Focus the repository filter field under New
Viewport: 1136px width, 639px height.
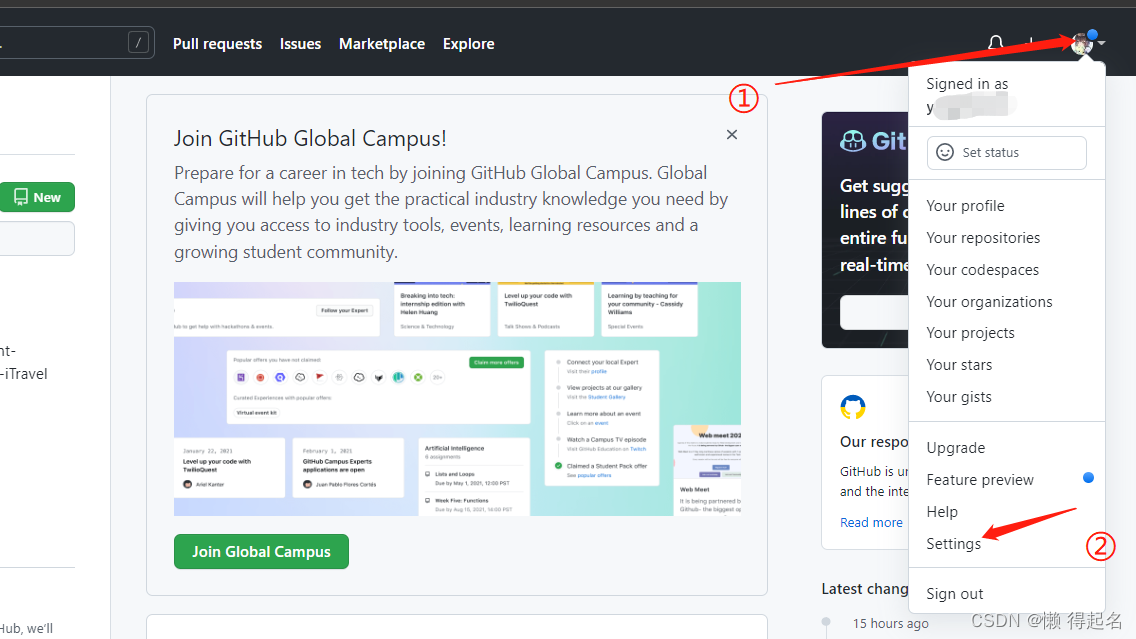(36, 238)
